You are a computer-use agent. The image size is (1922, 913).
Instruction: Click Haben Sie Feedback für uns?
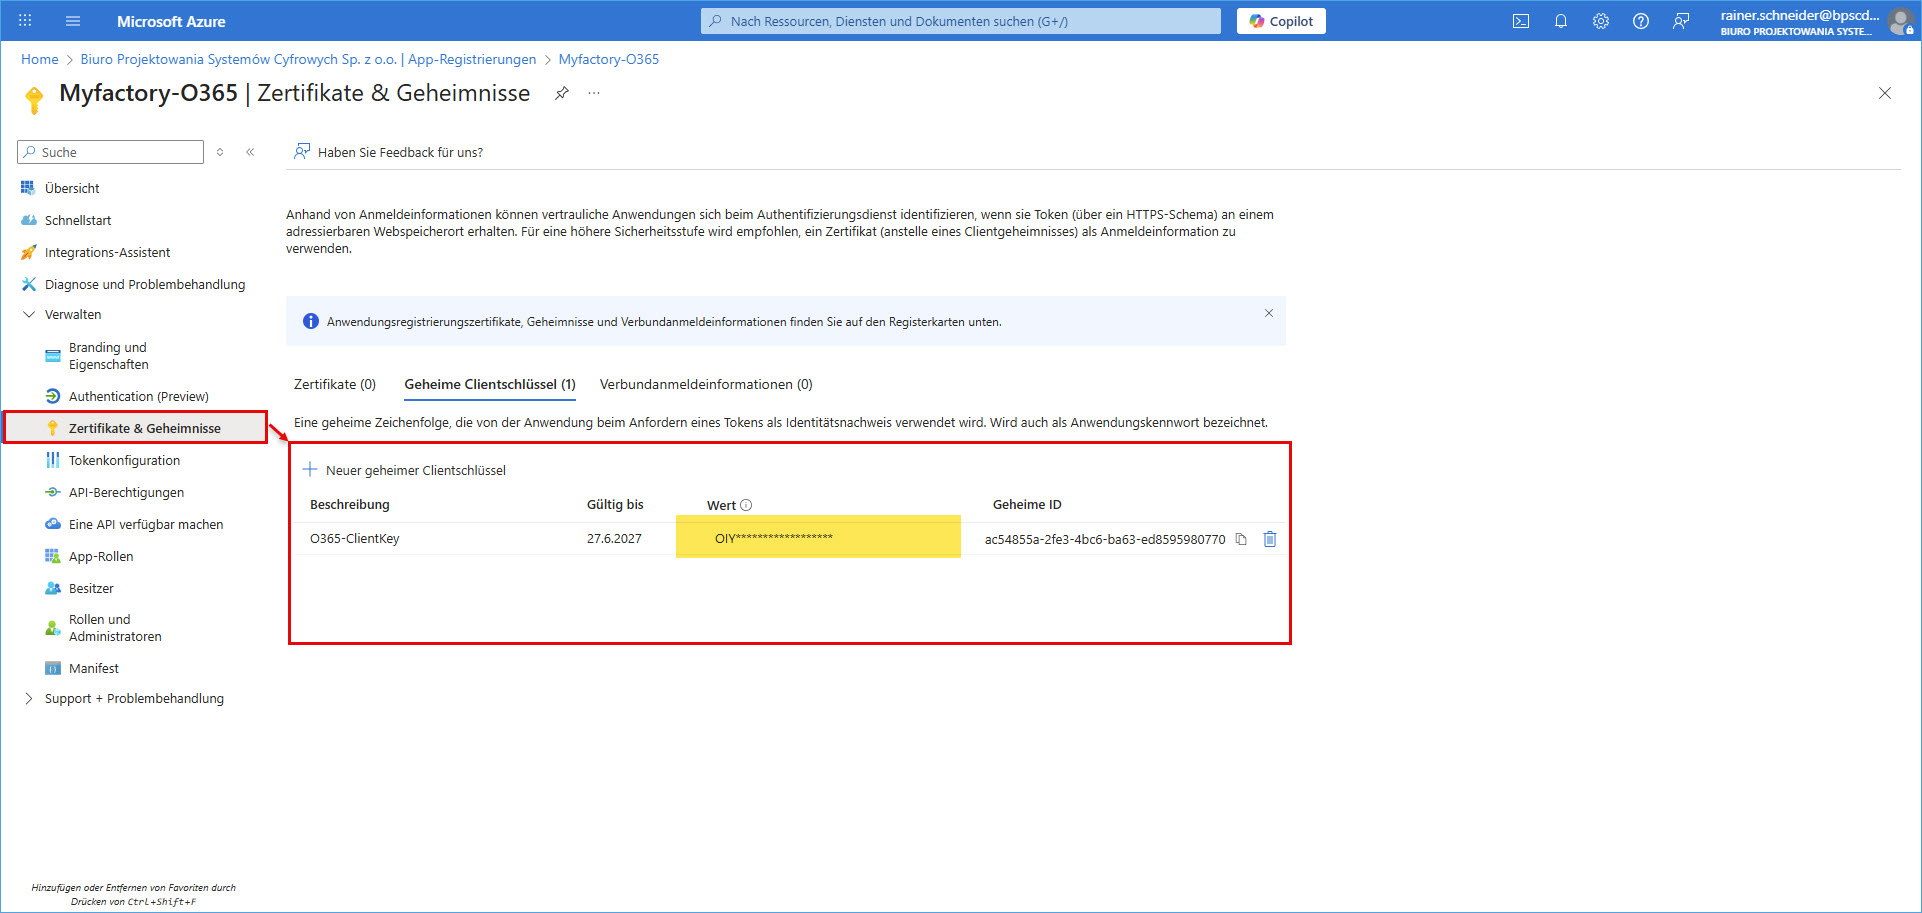tap(388, 152)
